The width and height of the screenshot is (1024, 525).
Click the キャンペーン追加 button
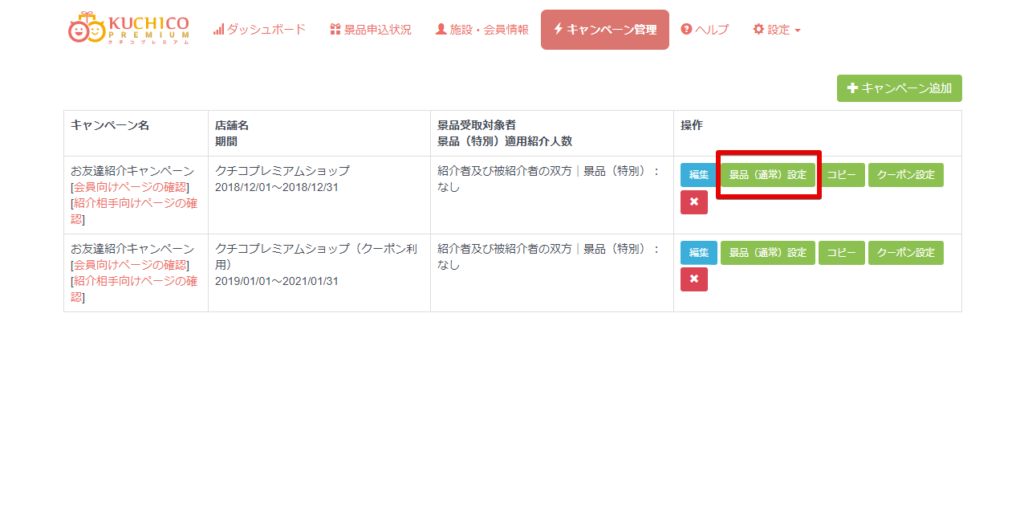tap(899, 88)
